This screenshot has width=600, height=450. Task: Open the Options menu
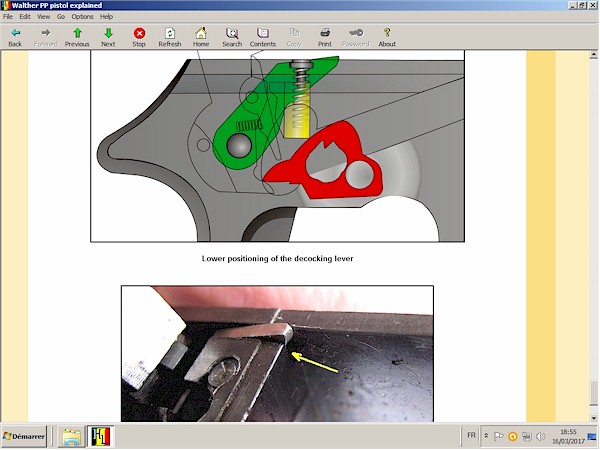coord(82,16)
